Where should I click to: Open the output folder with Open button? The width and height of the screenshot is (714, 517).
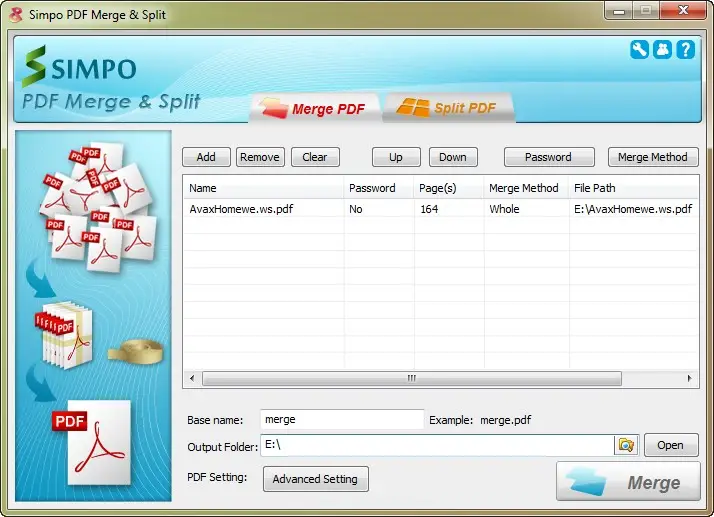point(671,445)
